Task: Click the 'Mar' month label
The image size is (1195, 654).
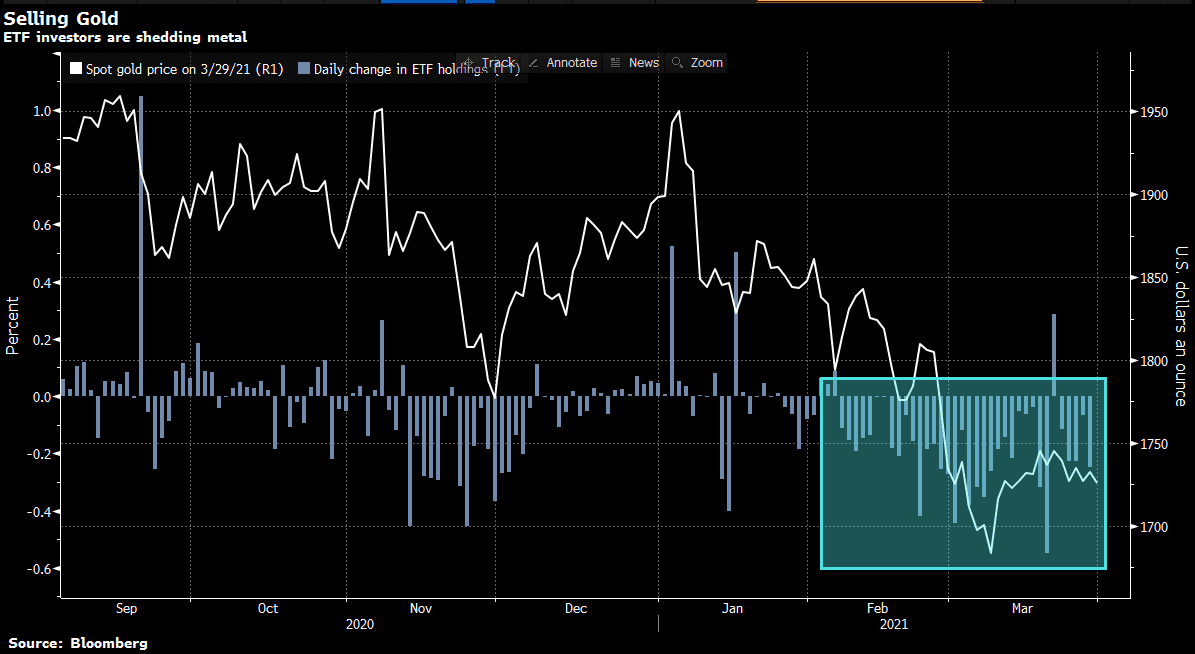Action: [x=1022, y=608]
